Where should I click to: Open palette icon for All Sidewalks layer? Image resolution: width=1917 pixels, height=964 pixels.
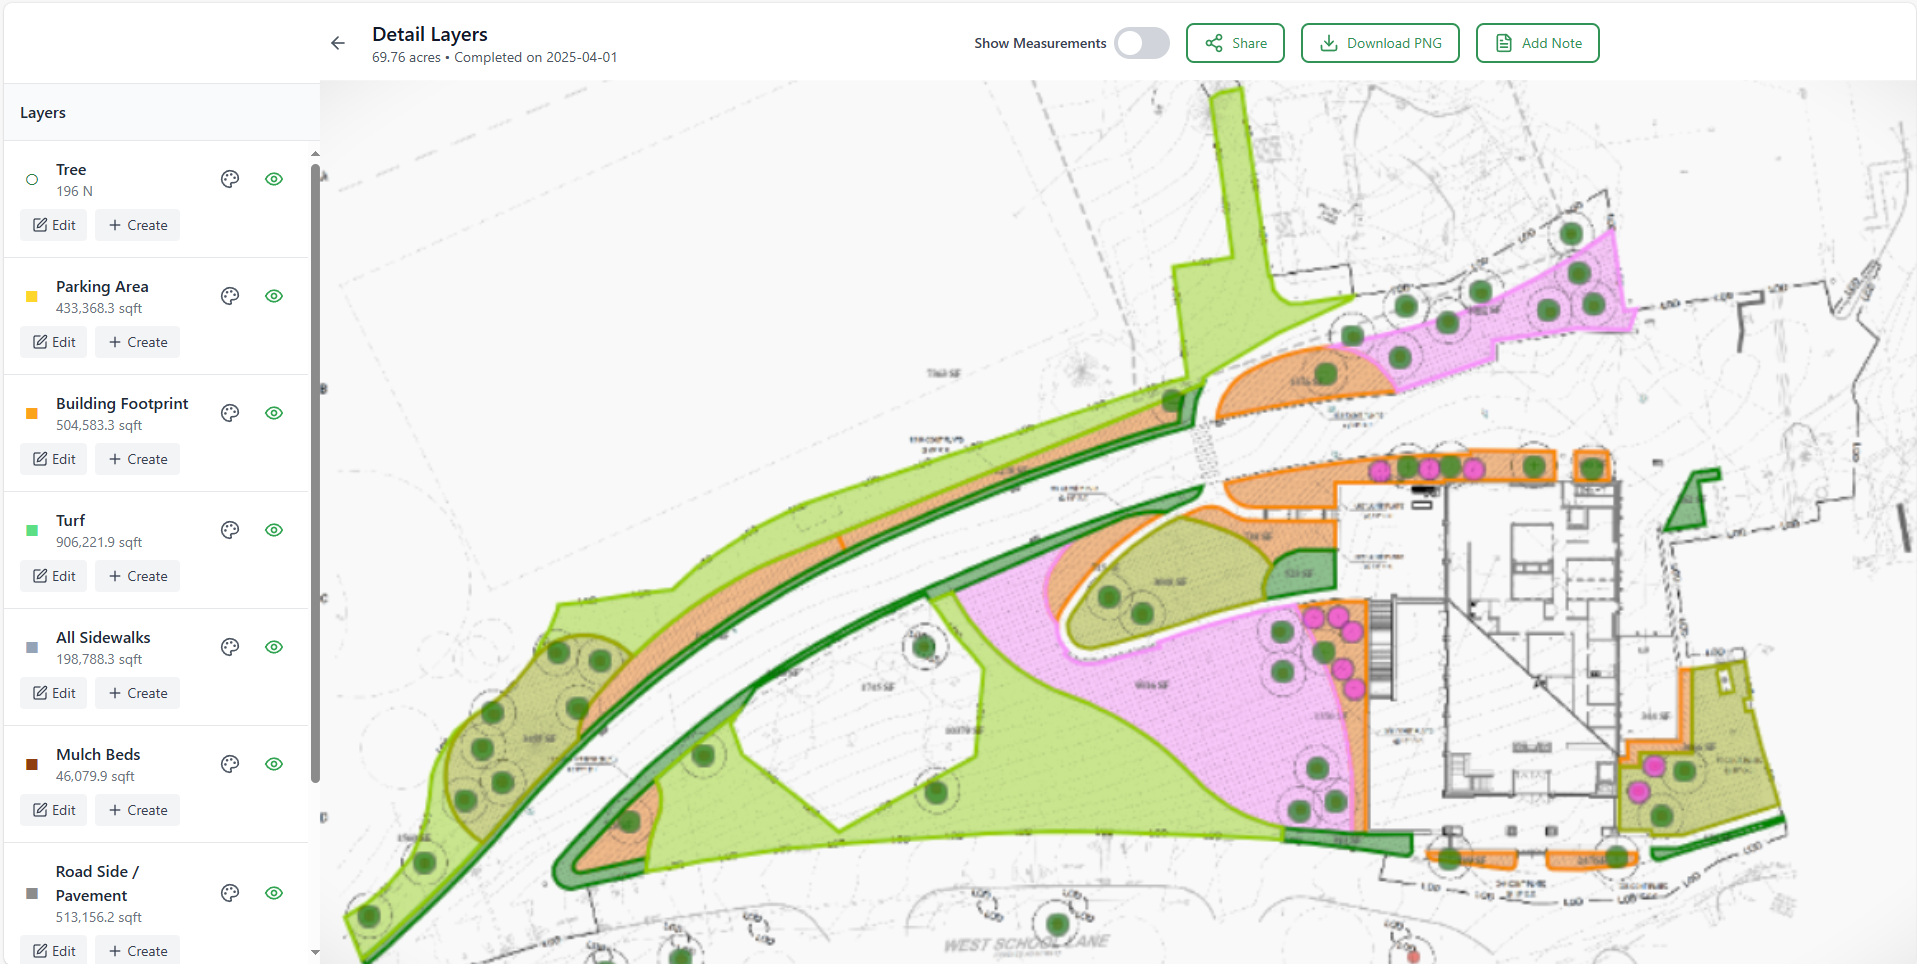pos(230,647)
